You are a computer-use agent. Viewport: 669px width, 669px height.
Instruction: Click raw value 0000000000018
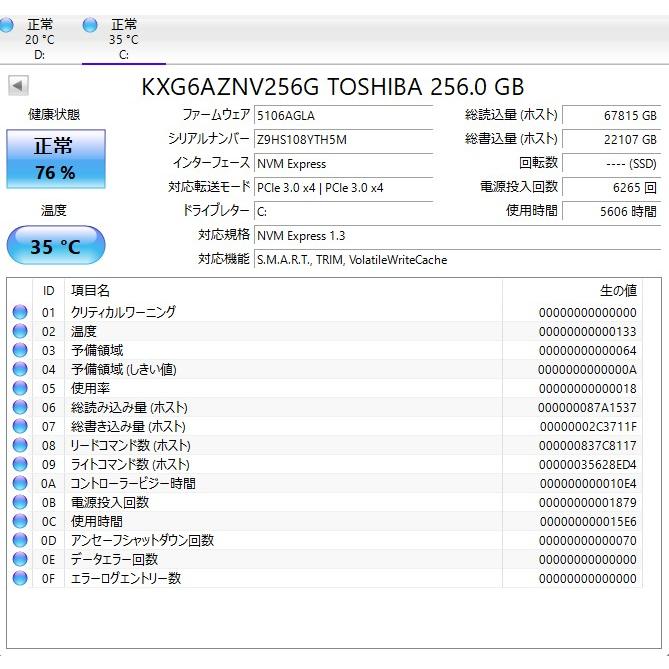588,389
